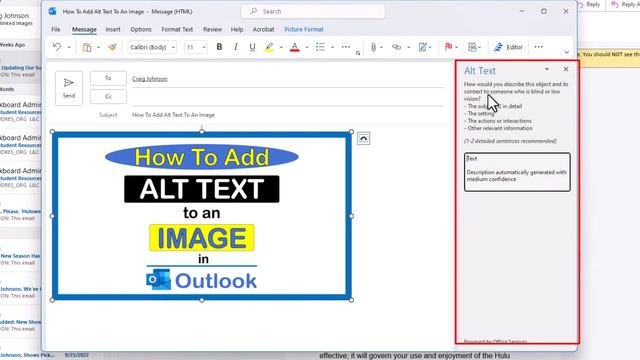
Task: Open the Acrobat tab
Action: [x=263, y=29]
